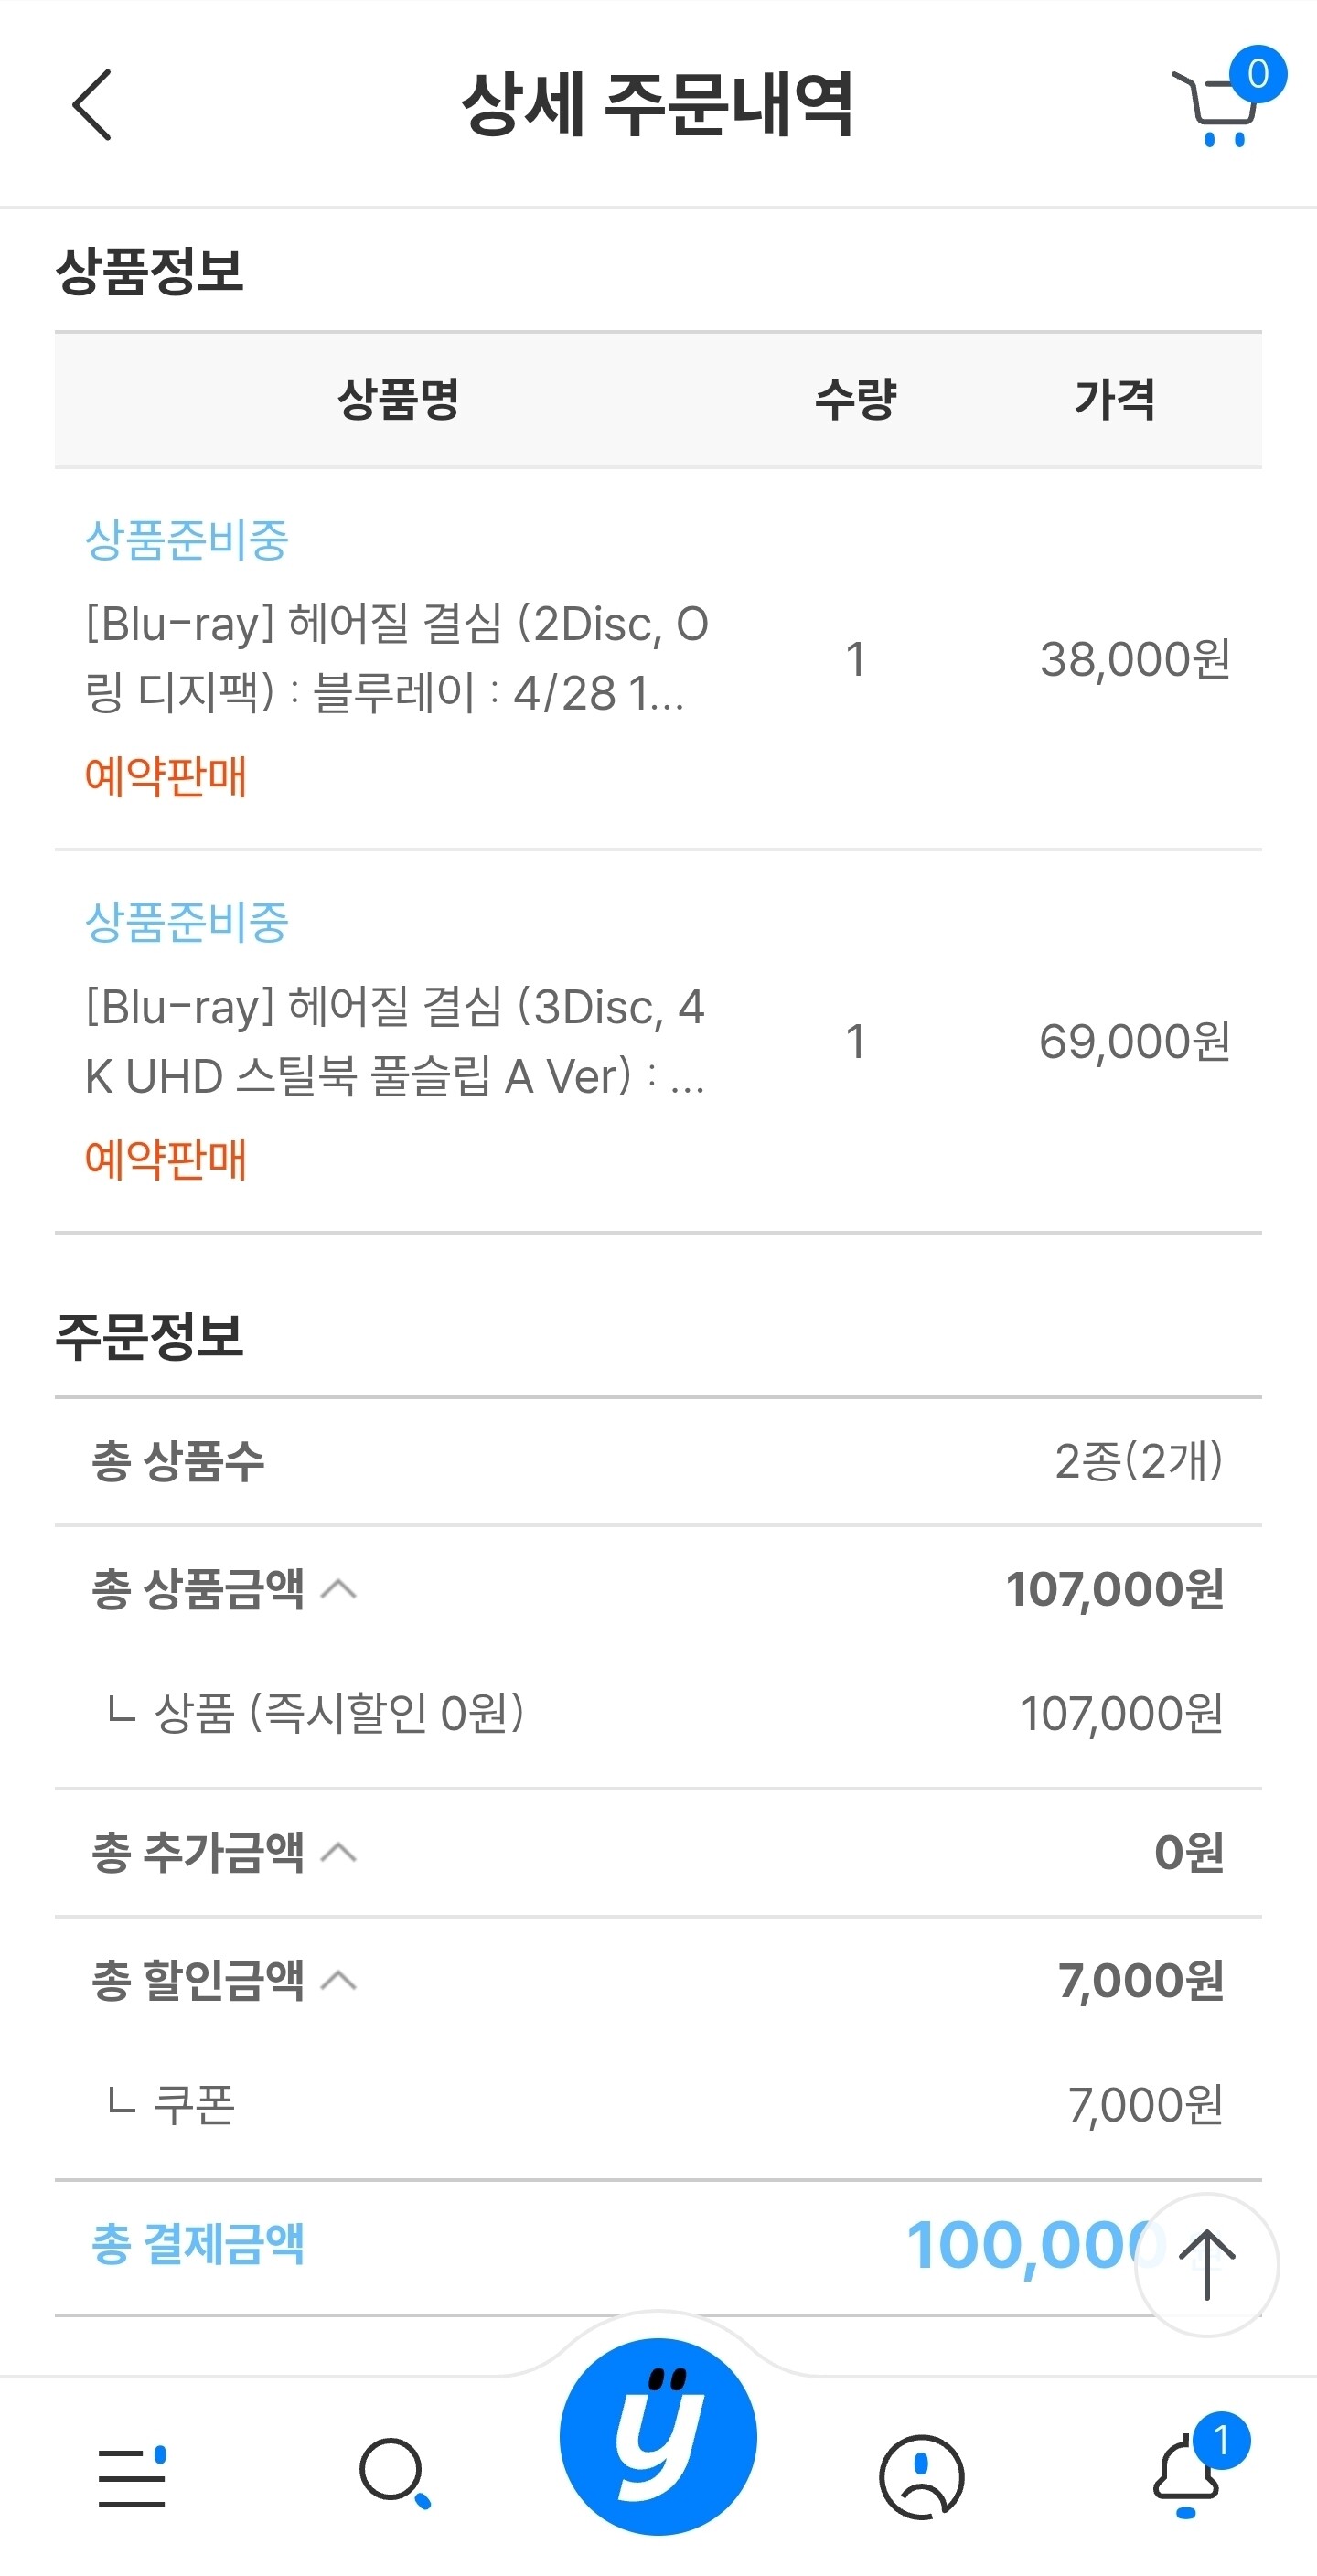Tap second item's 상품준비중 status

coord(186,922)
